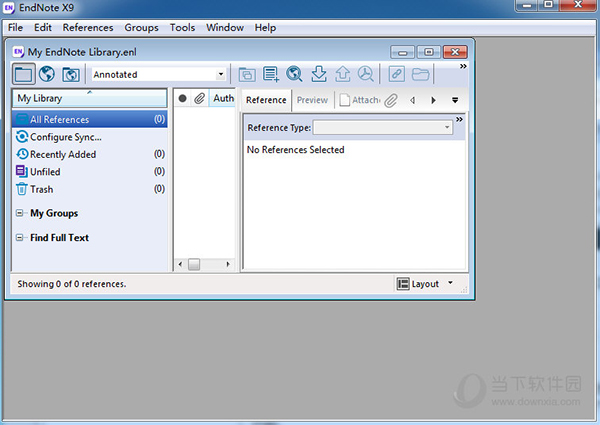Open the File menu

(15, 28)
